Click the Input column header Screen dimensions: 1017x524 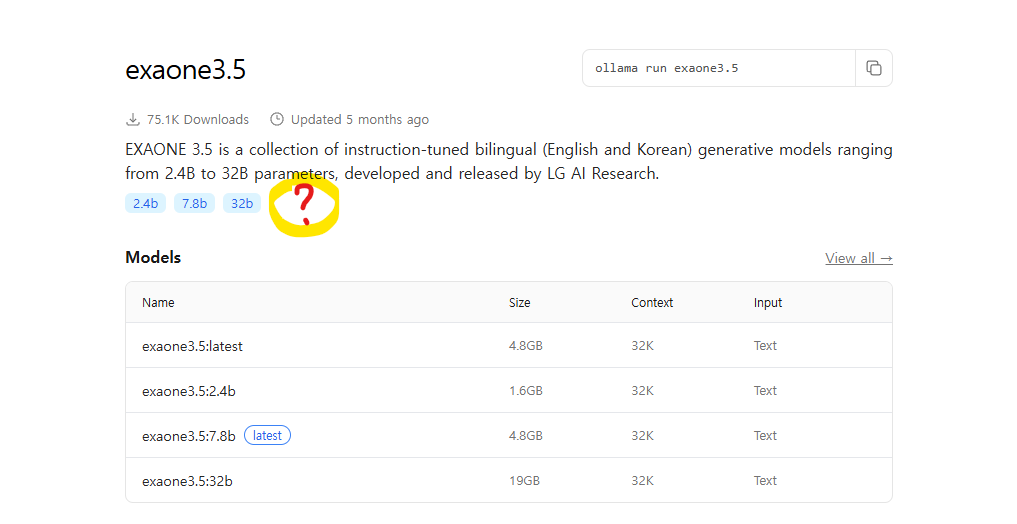768,303
